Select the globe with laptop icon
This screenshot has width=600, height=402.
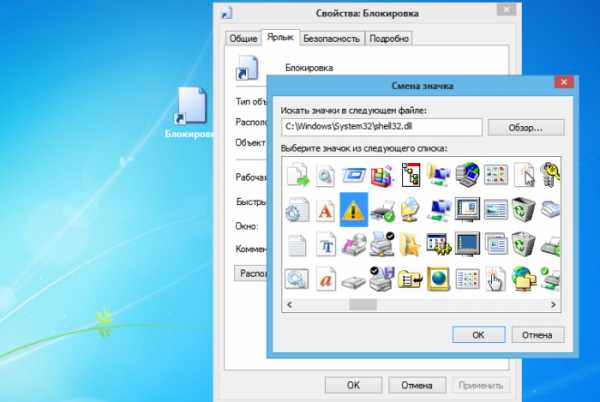pyautogui.click(x=467, y=175)
